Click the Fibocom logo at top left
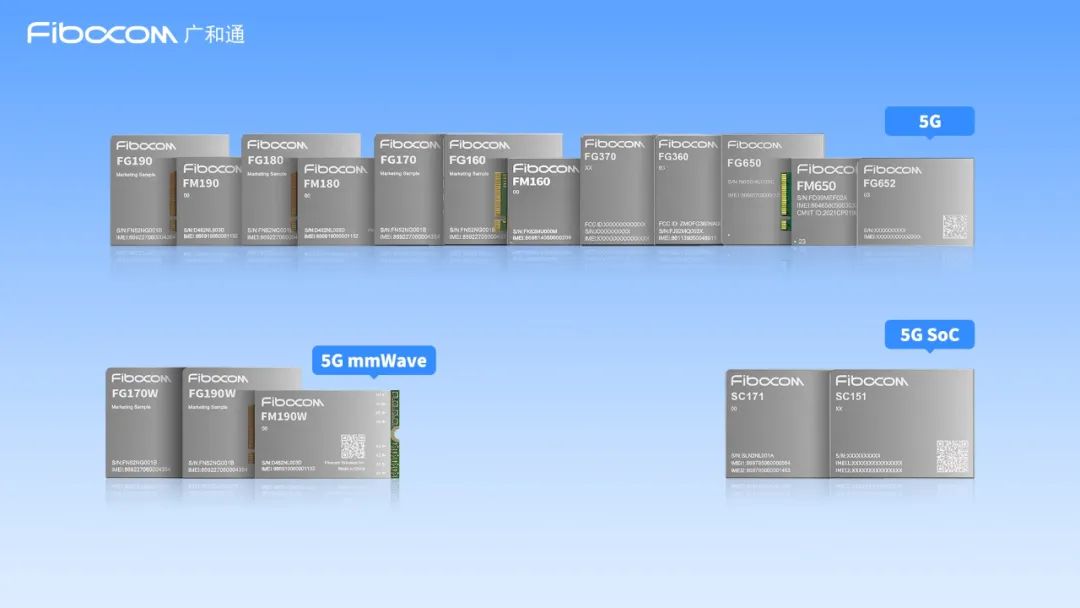Viewport: 1080px width, 608px height. [x=102, y=34]
